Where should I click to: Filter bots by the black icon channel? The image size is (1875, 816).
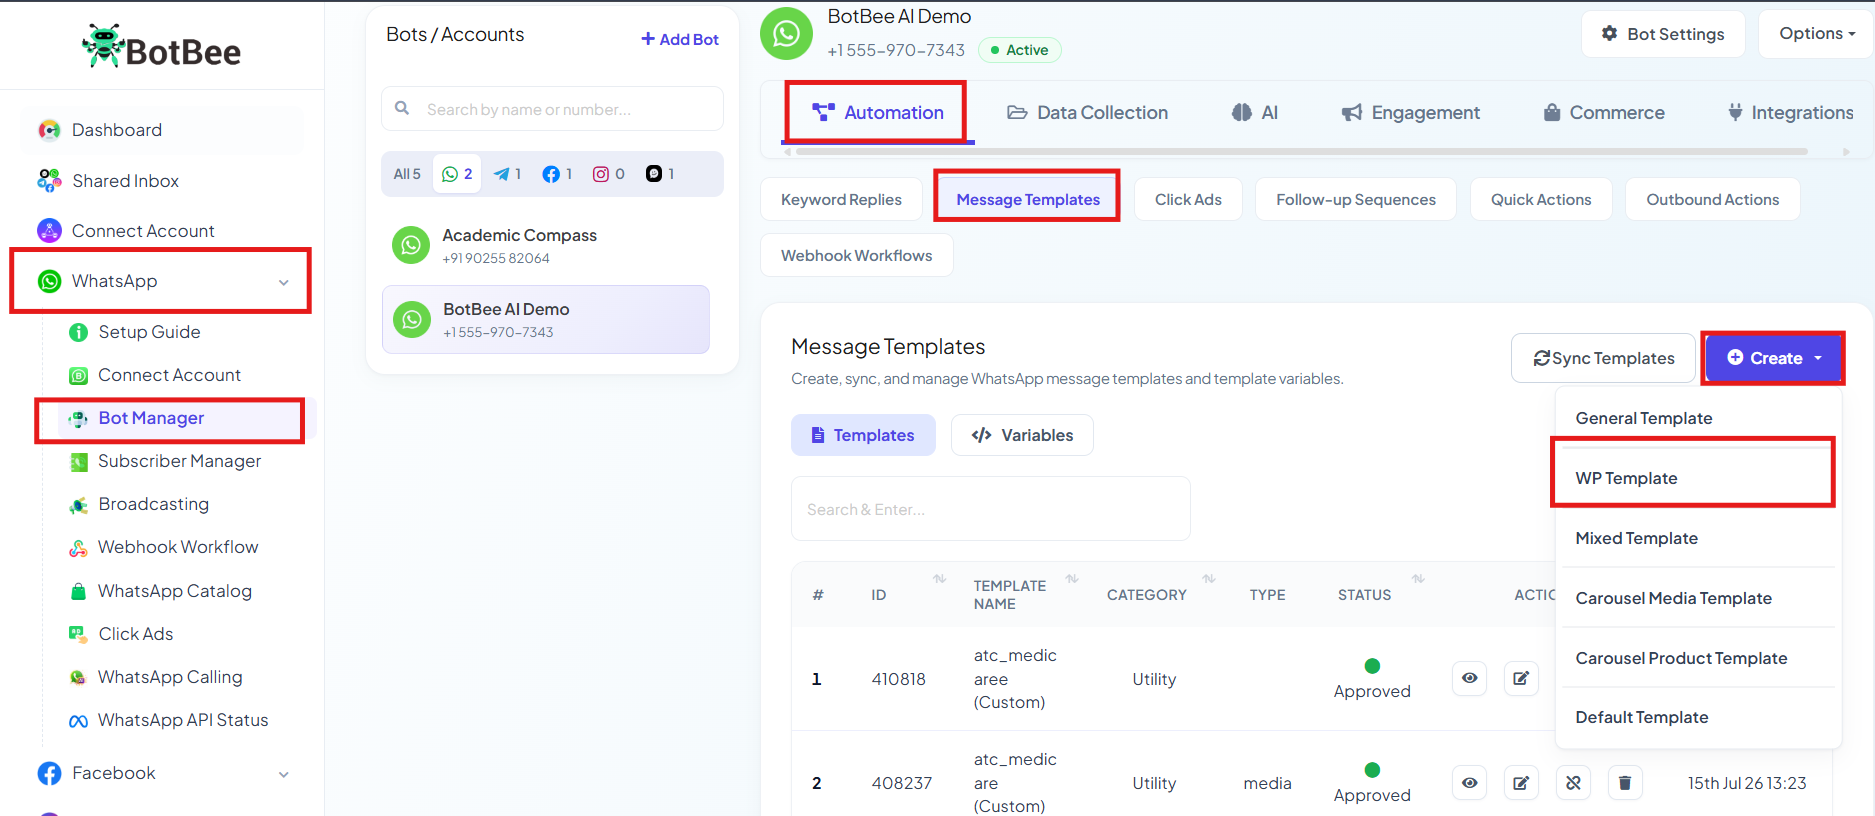pyautogui.click(x=660, y=174)
